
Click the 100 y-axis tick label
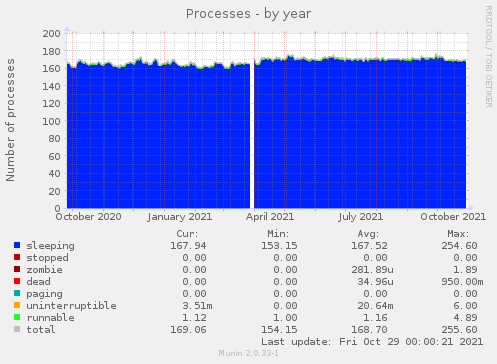tap(51, 121)
